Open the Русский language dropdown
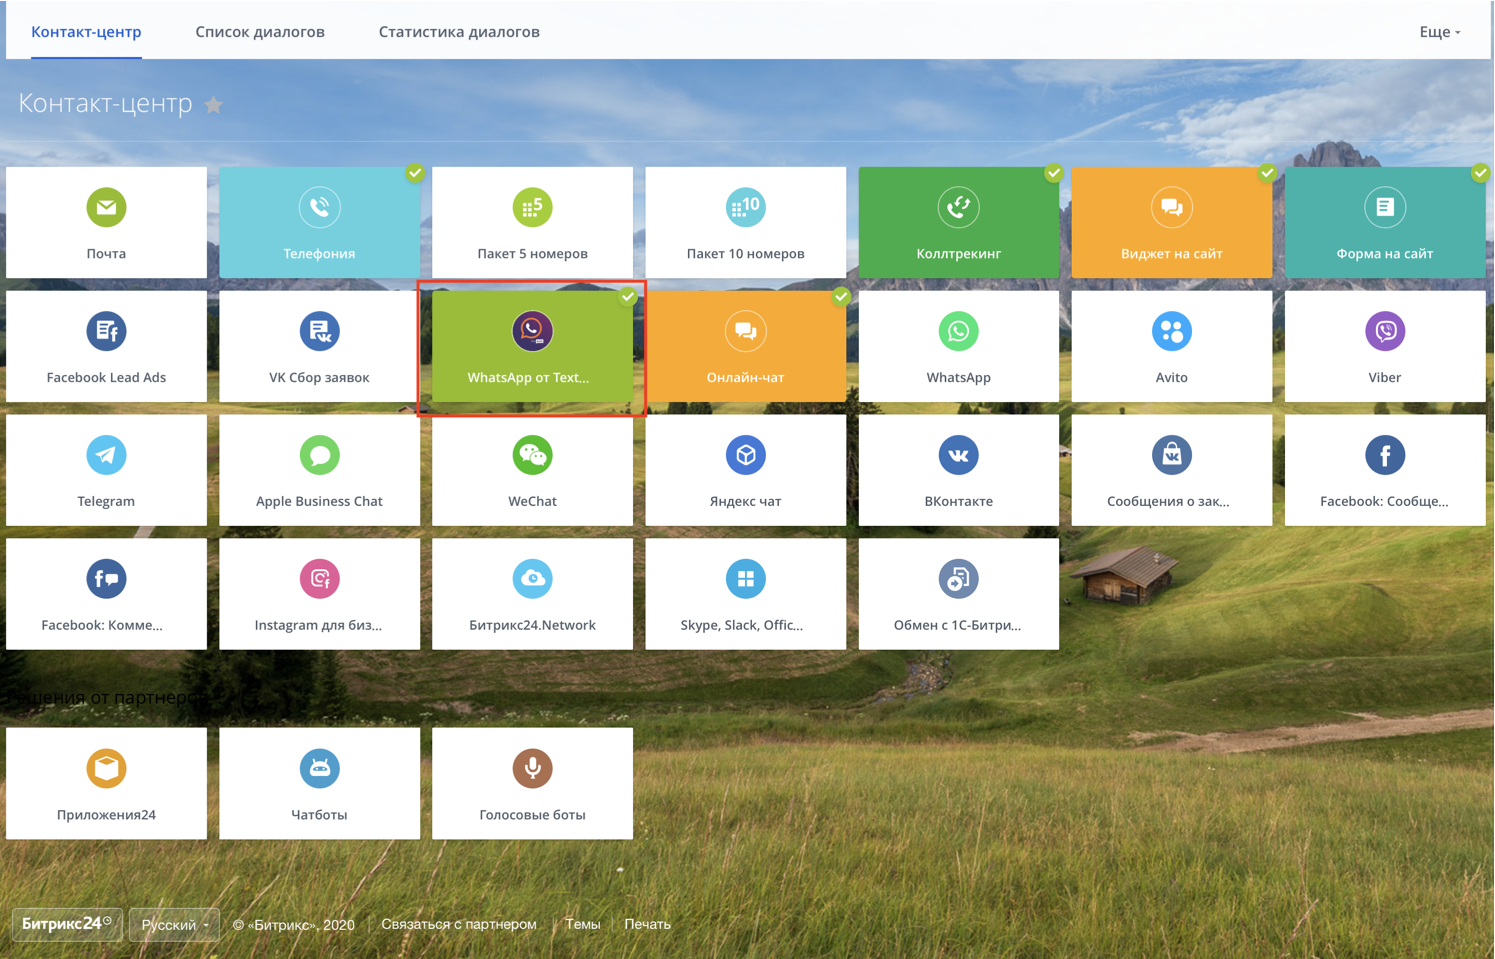The width and height of the screenshot is (1495, 959). (x=175, y=925)
